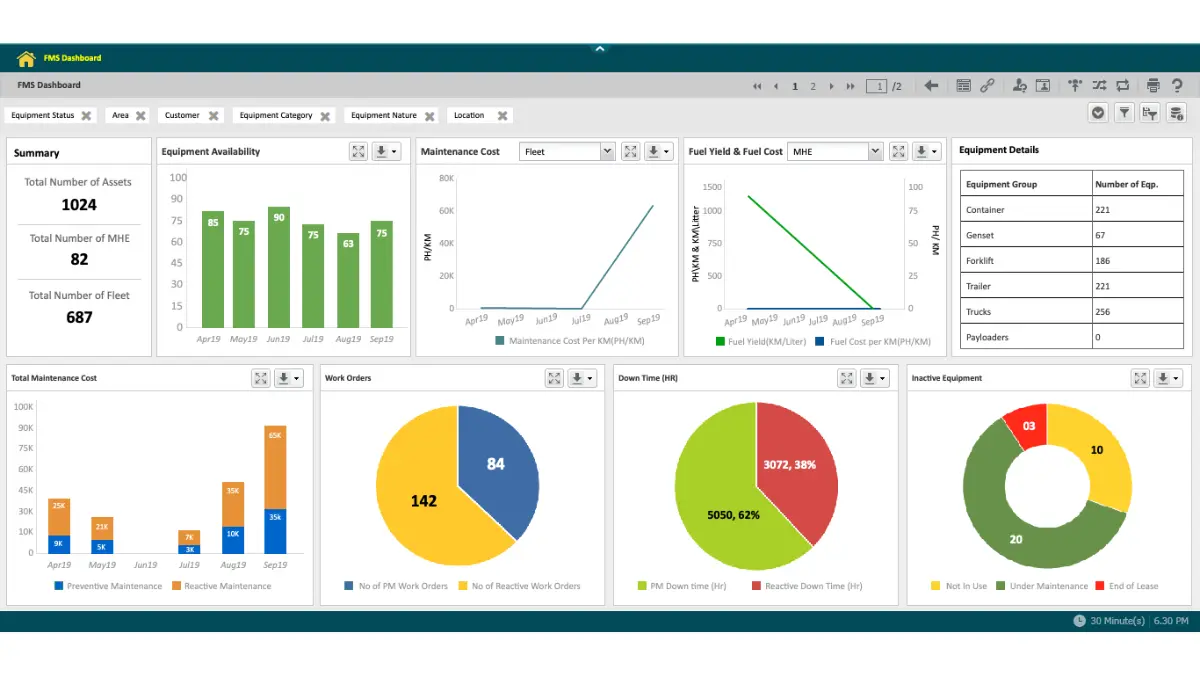
Task: Go to page 2 of dashboard
Action: [813, 87]
